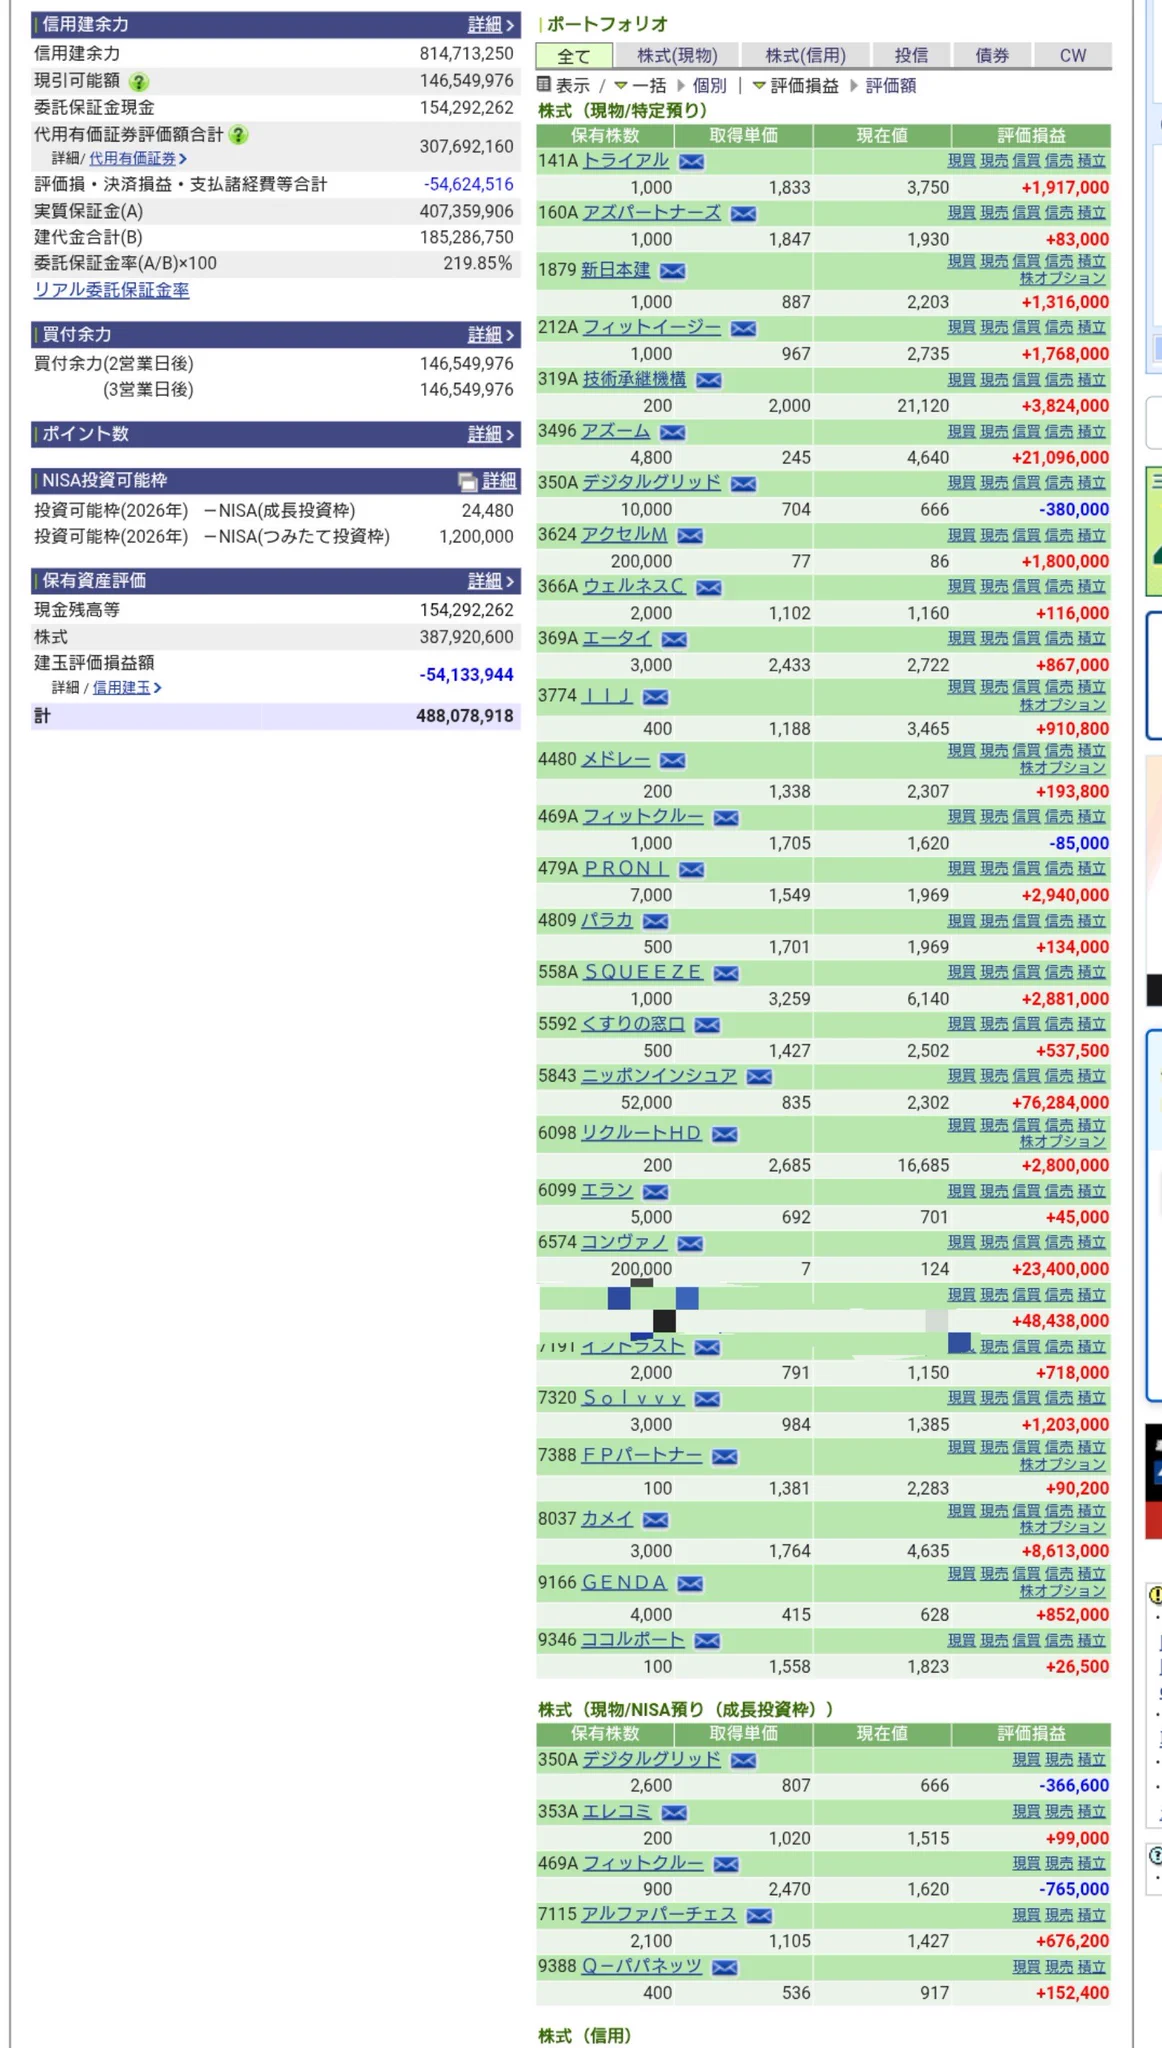This screenshot has width=1162, height=2048.
Task: Click the envelope icon beside ウェルネスC
Action: [709, 588]
